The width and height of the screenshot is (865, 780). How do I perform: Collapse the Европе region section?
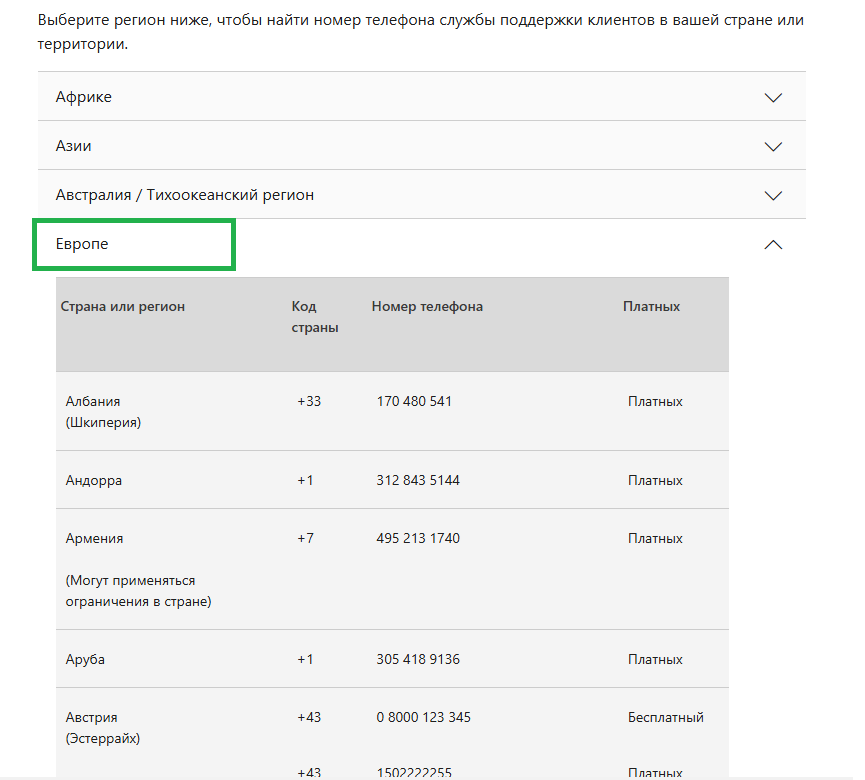[x=421, y=244]
